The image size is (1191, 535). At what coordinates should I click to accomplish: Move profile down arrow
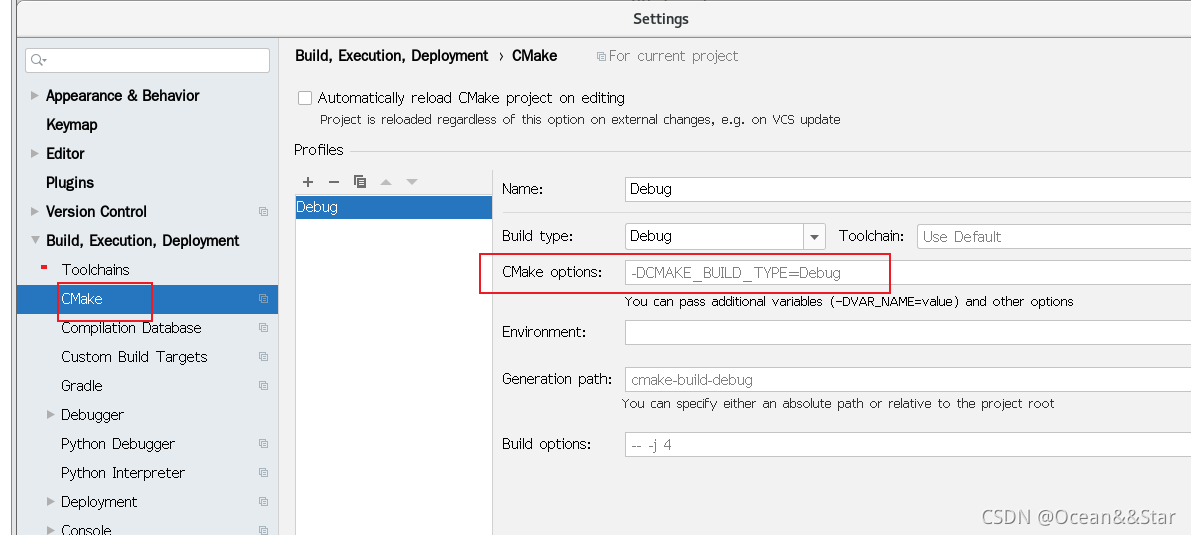point(412,182)
